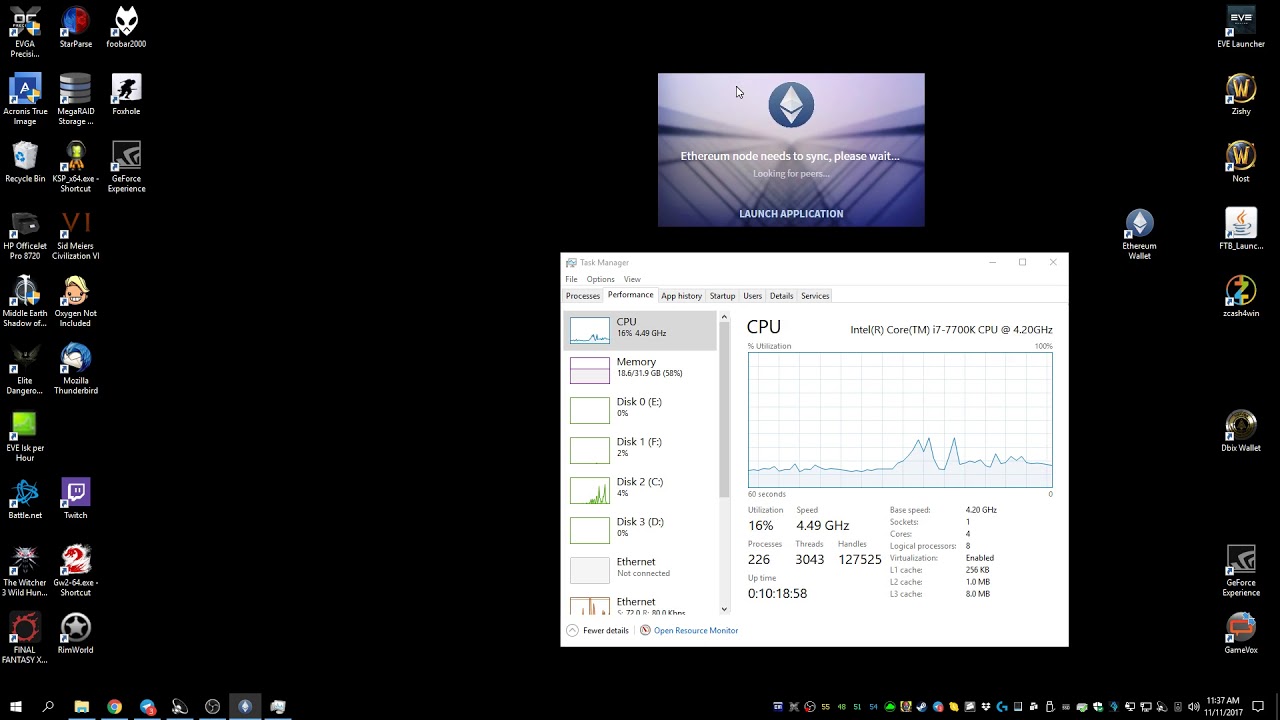
Task: Click the sidebar scrollbar up arrow
Action: (724, 317)
